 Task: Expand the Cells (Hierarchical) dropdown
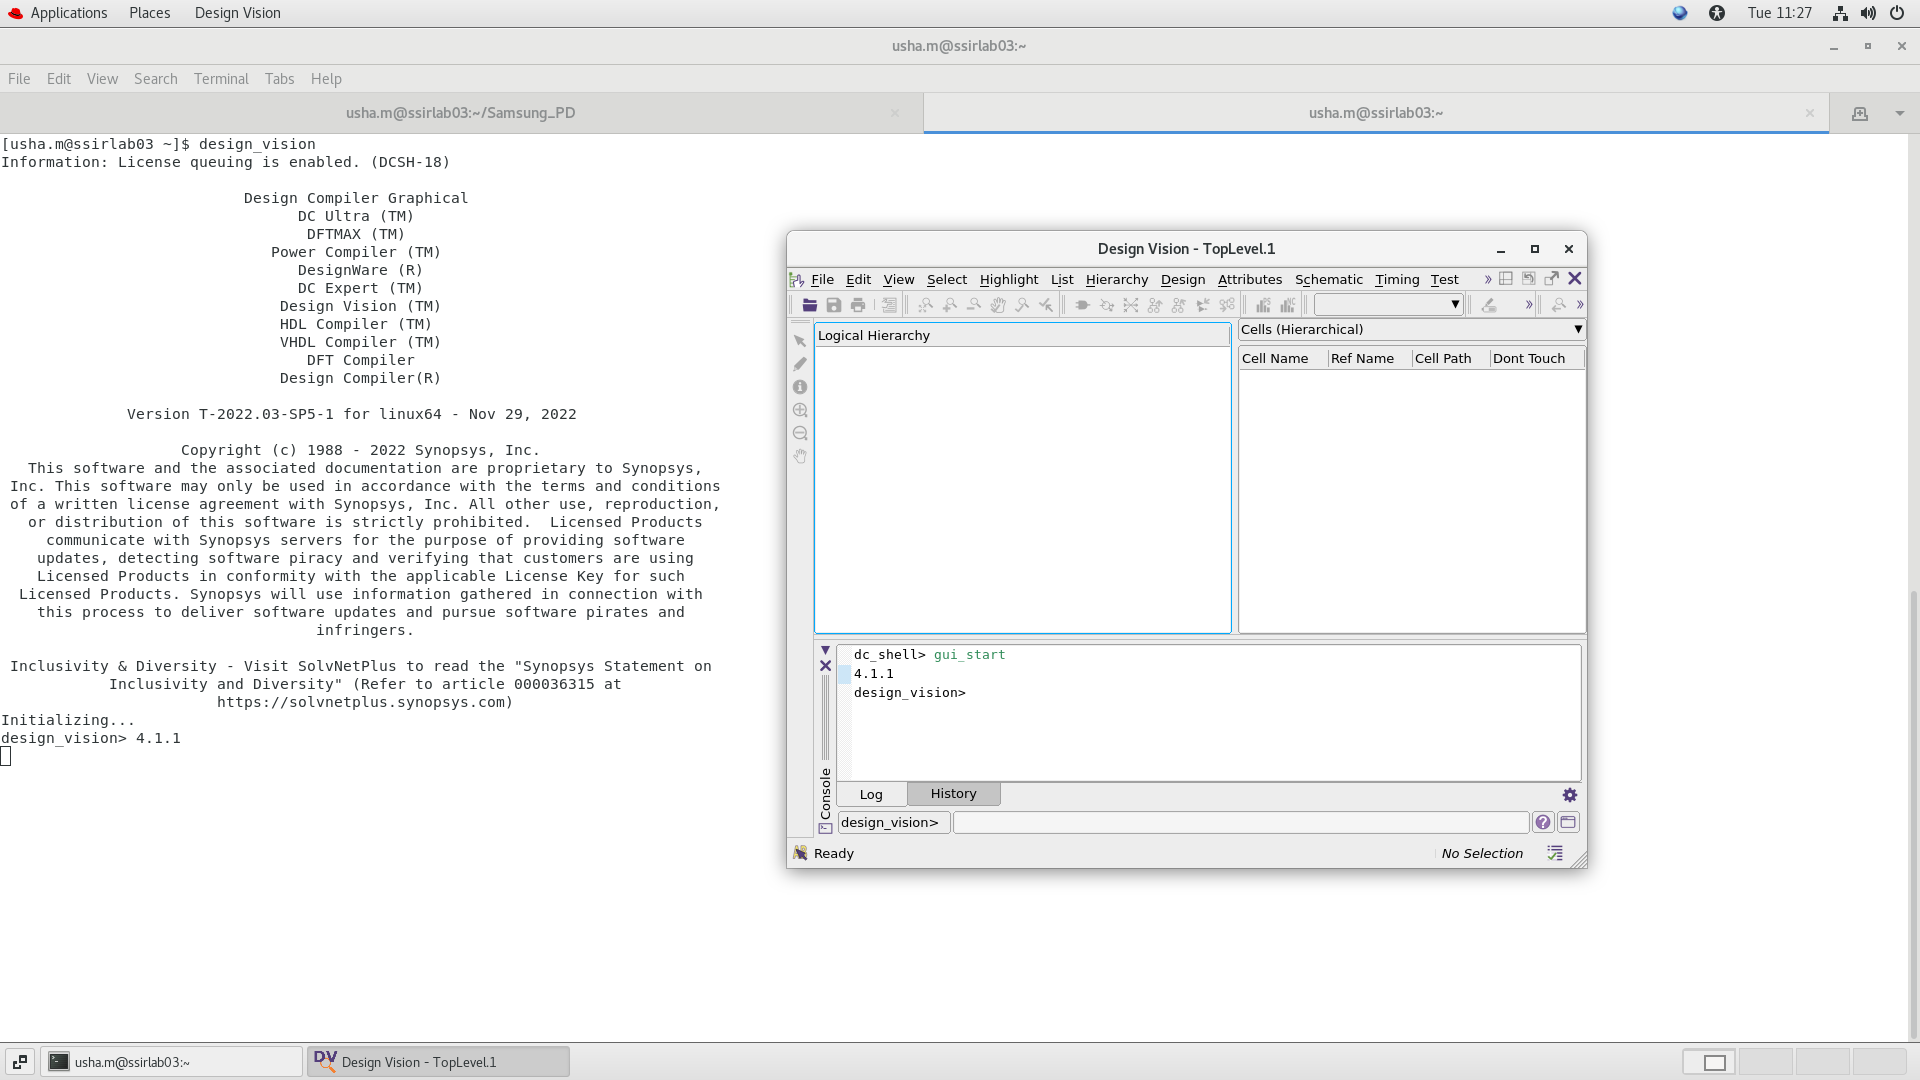coord(1578,329)
